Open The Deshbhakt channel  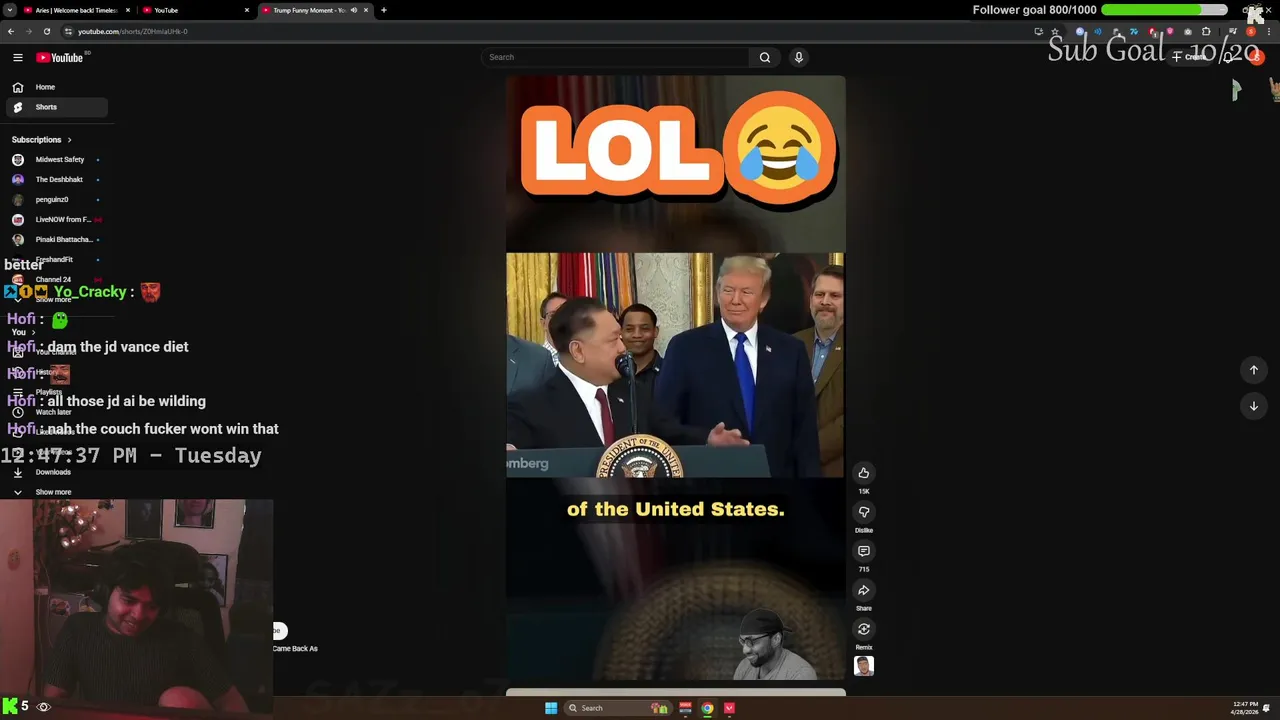(56, 180)
